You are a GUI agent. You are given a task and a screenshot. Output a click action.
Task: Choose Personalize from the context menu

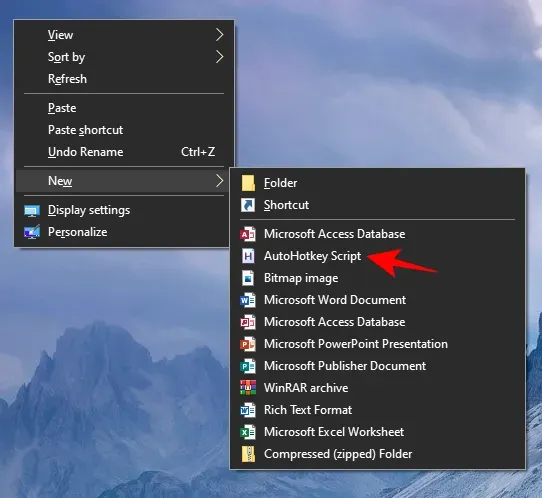[x=124, y=232]
